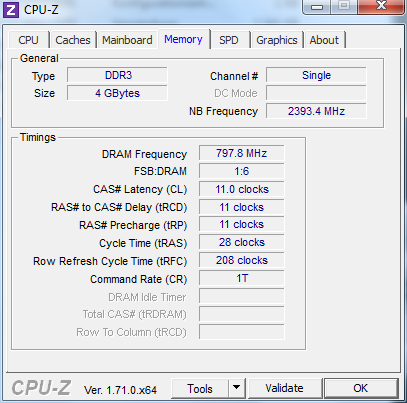Click the Command Rate (CR) label
This screenshot has width=407, height=403.
click(139, 279)
